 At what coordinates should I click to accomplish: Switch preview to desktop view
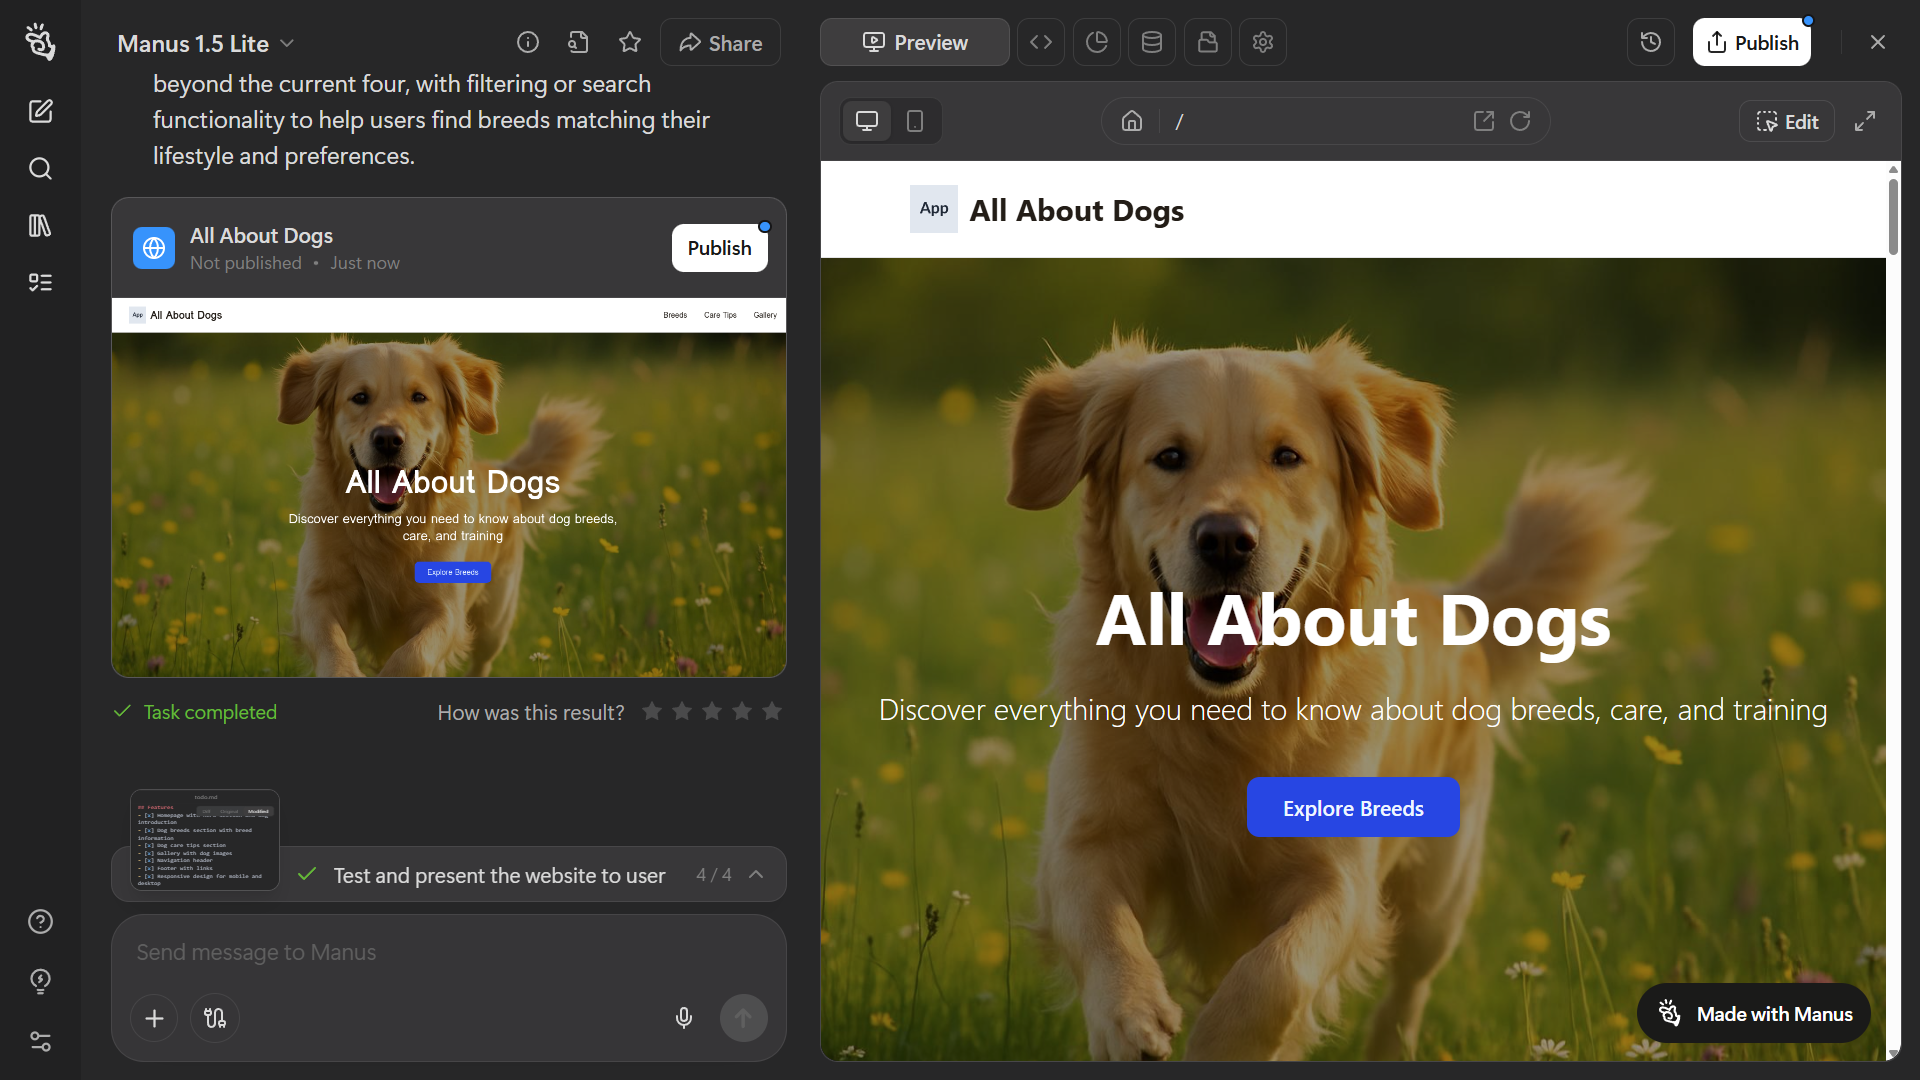[x=866, y=120]
